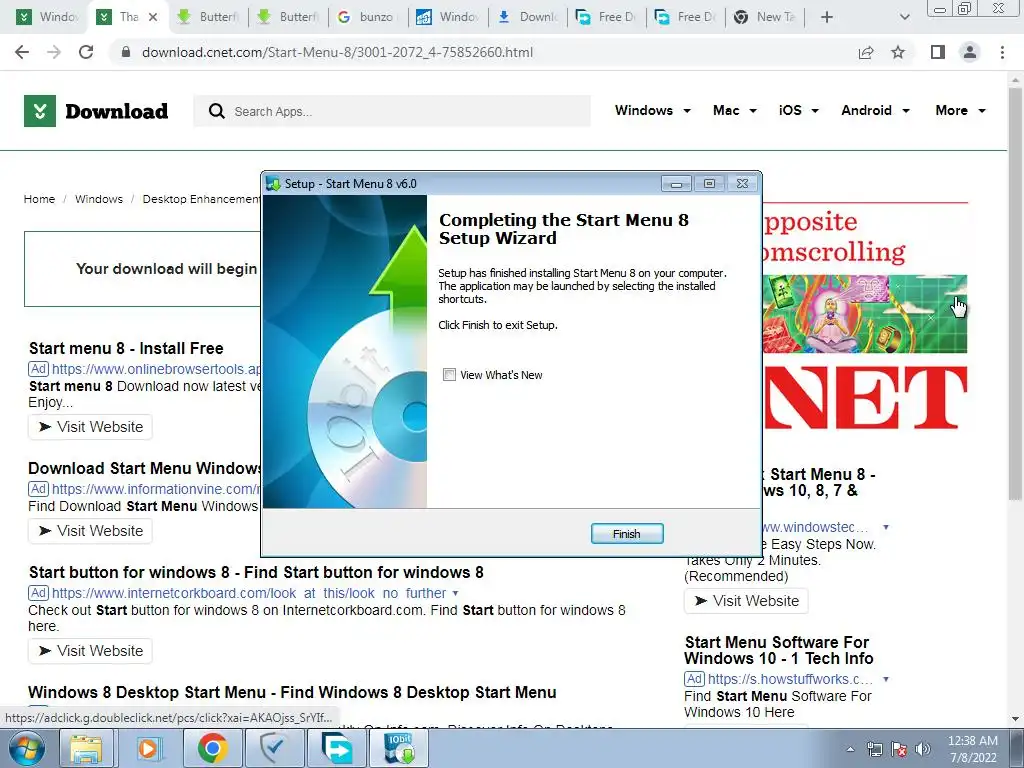
Task: Click the page vertical scrollbar thumb
Action: [1015, 294]
